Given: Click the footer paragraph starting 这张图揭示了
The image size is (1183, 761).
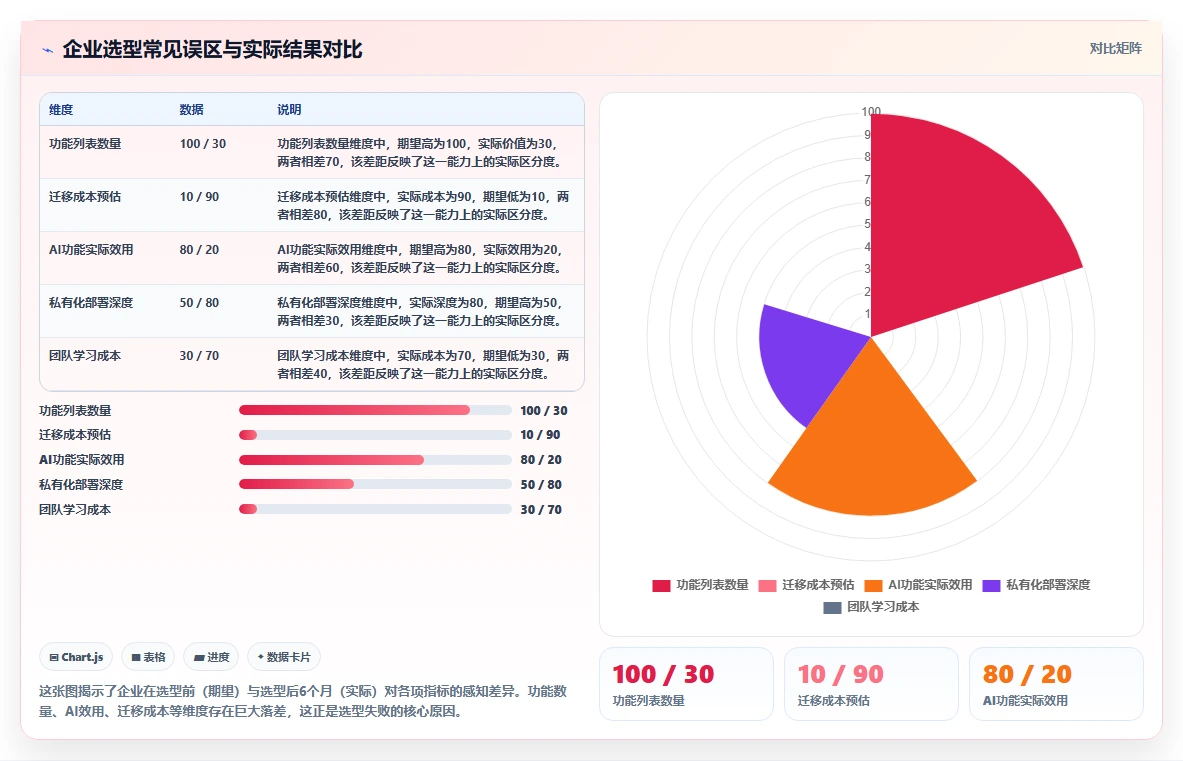Looking at the screenshot, I should [303, 701].
